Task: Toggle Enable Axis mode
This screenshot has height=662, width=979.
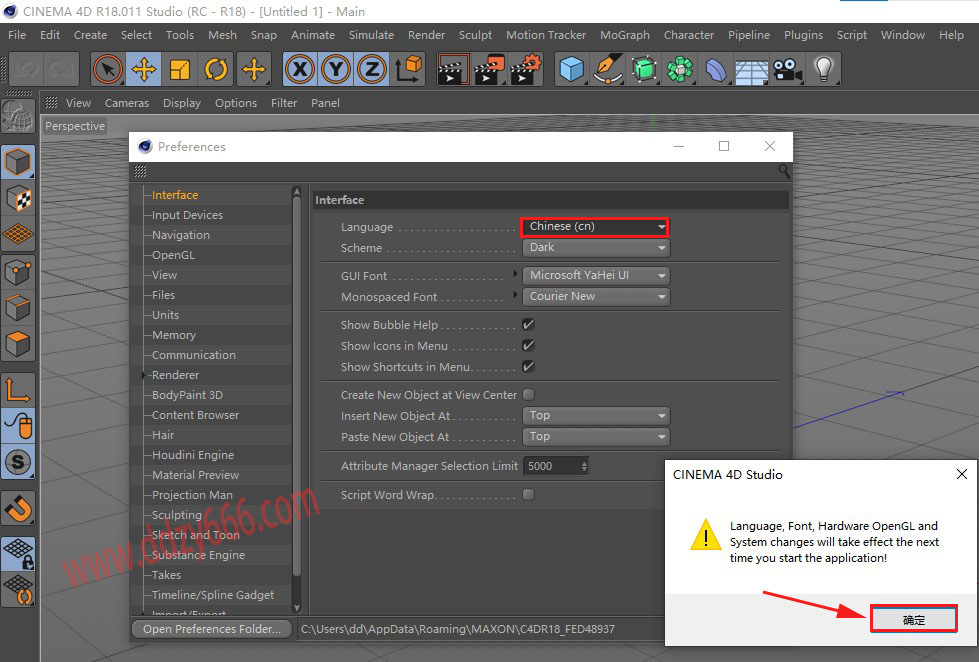Action: 18,390
